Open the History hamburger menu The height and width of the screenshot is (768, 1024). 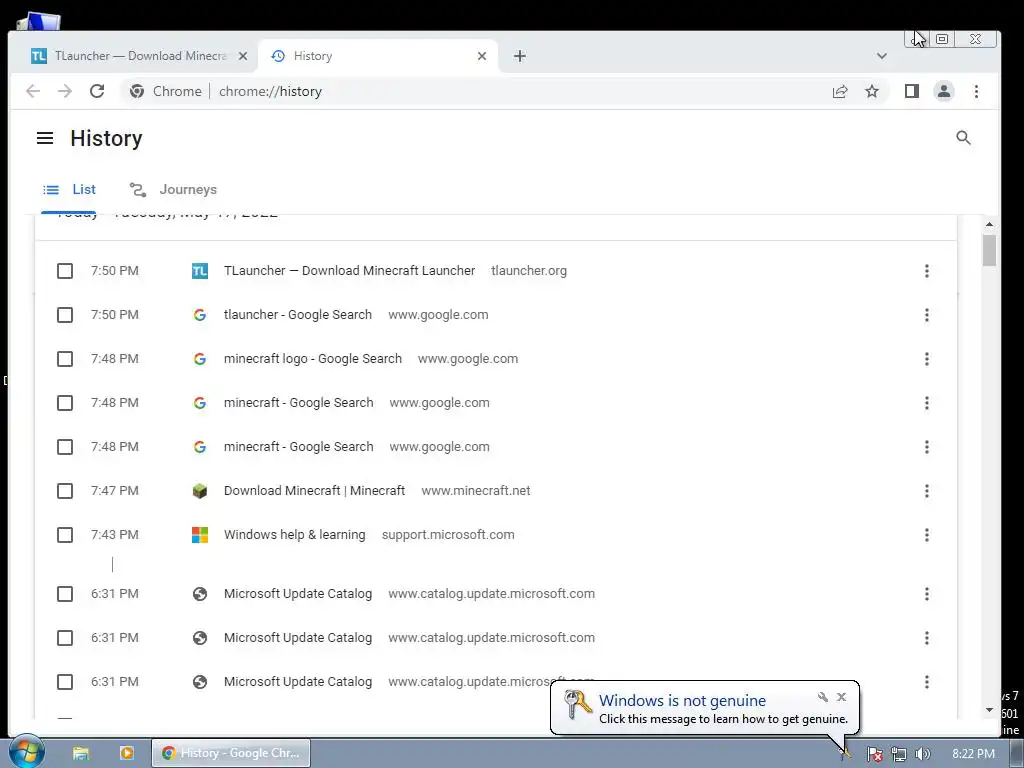(x=44, y=138)
